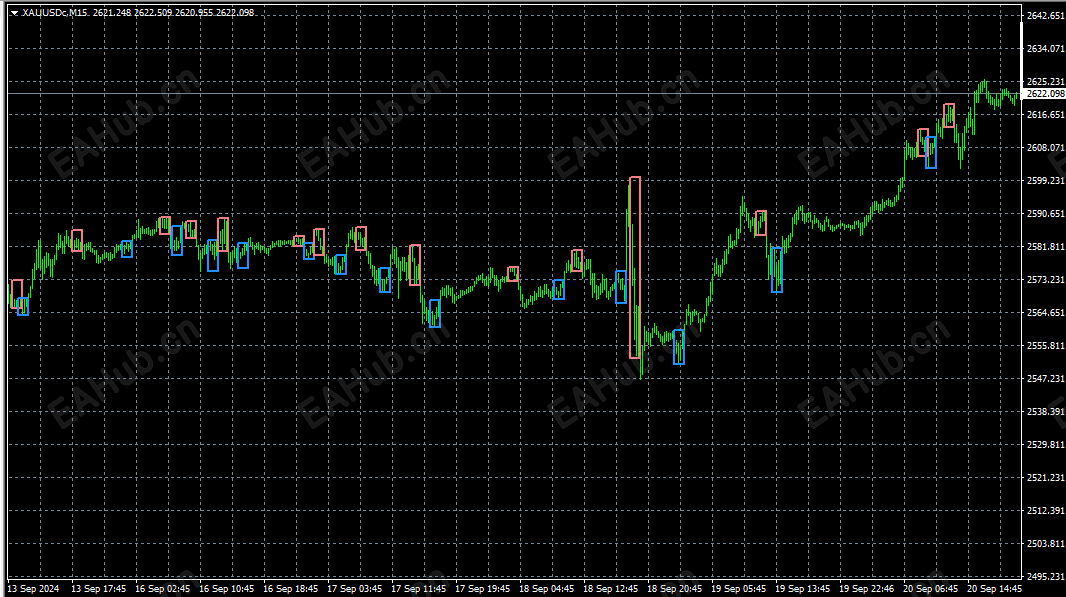Click time axis label 20 Sep 06:45
The image size is (1066, 597).
pyautogui.click(x=930, y=589)
